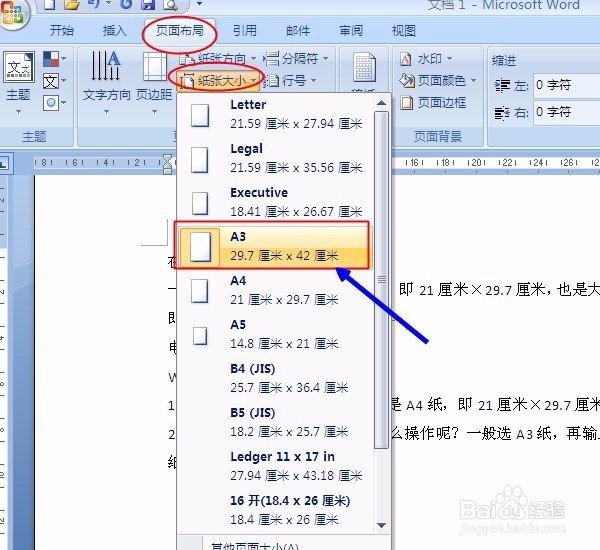Viewport: 600px width, 550px height.
Task: Select Ledger 11 x 17 in size
Action: (276, 467)
